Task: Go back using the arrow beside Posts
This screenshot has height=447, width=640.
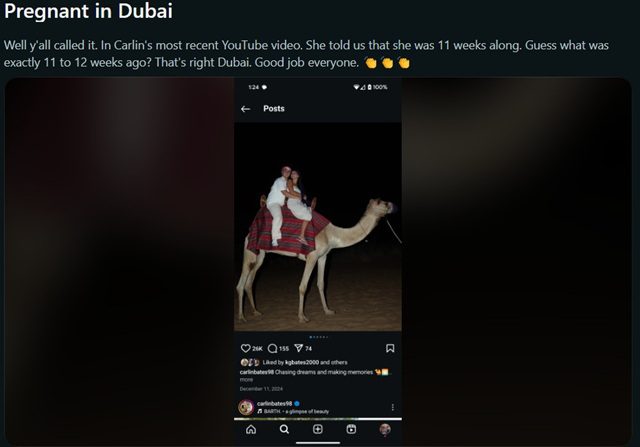Action: click(245, 109)
